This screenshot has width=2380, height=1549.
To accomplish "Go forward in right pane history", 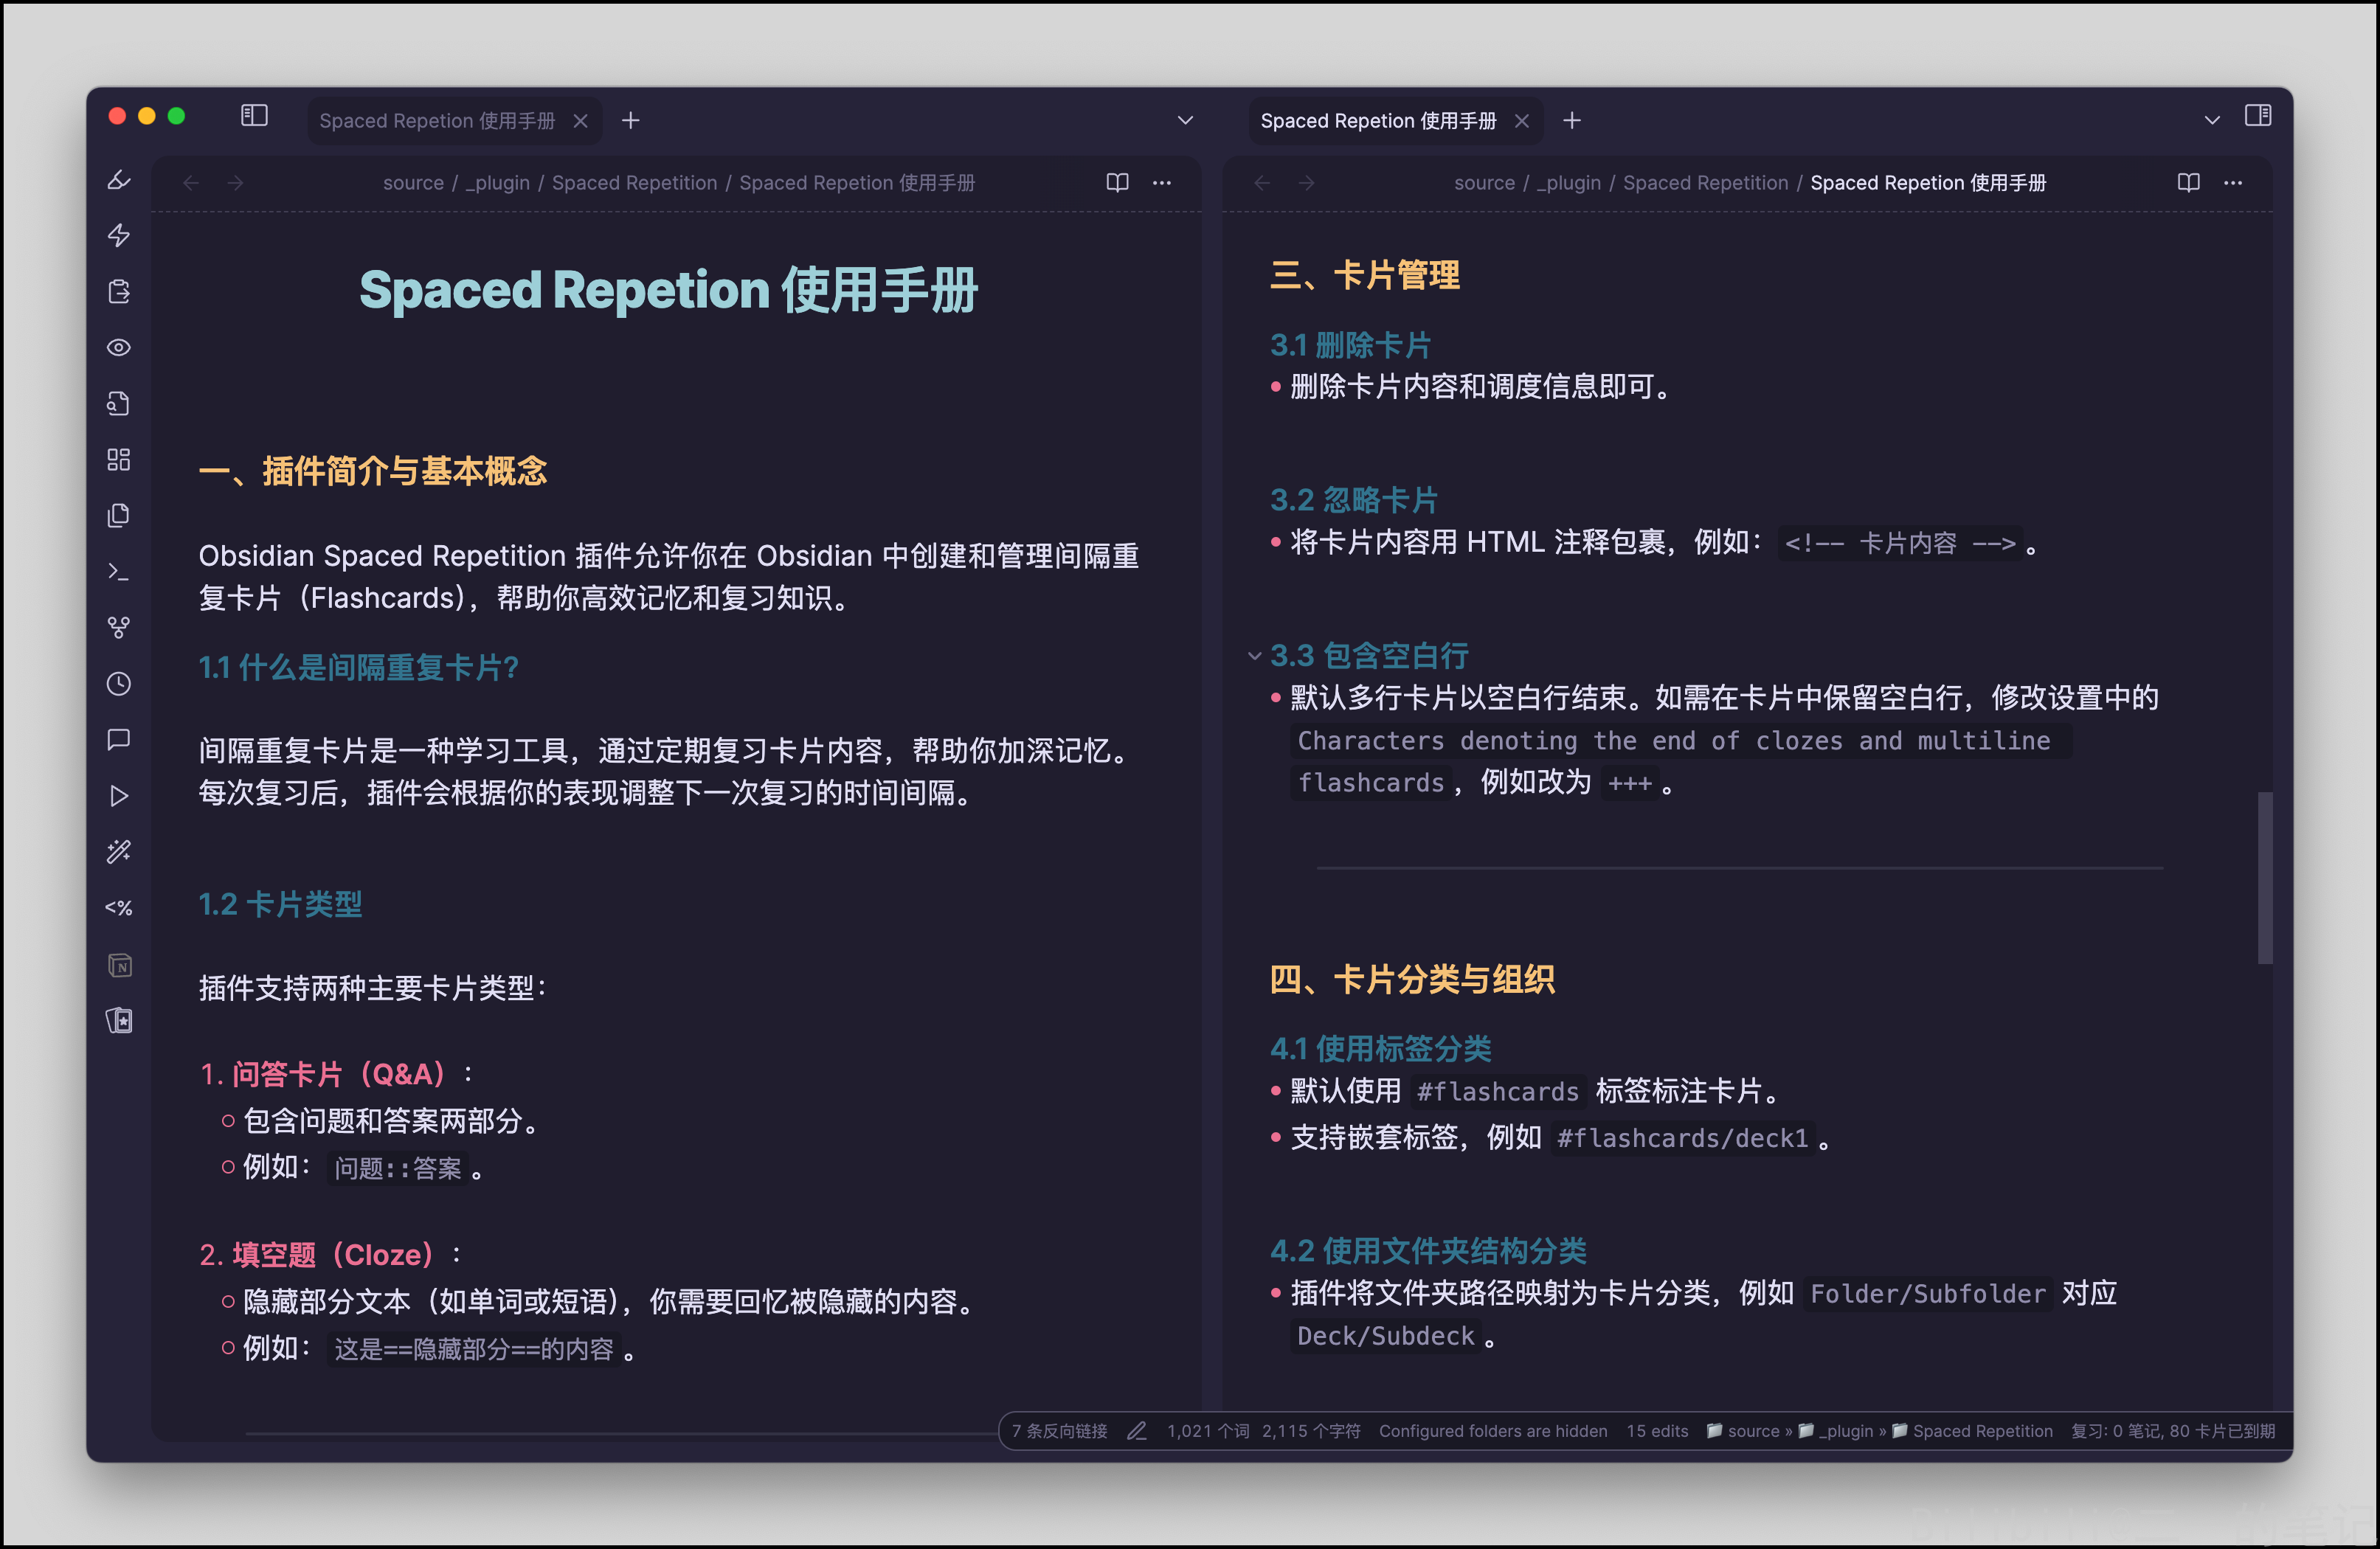I will pos(1307,182).
